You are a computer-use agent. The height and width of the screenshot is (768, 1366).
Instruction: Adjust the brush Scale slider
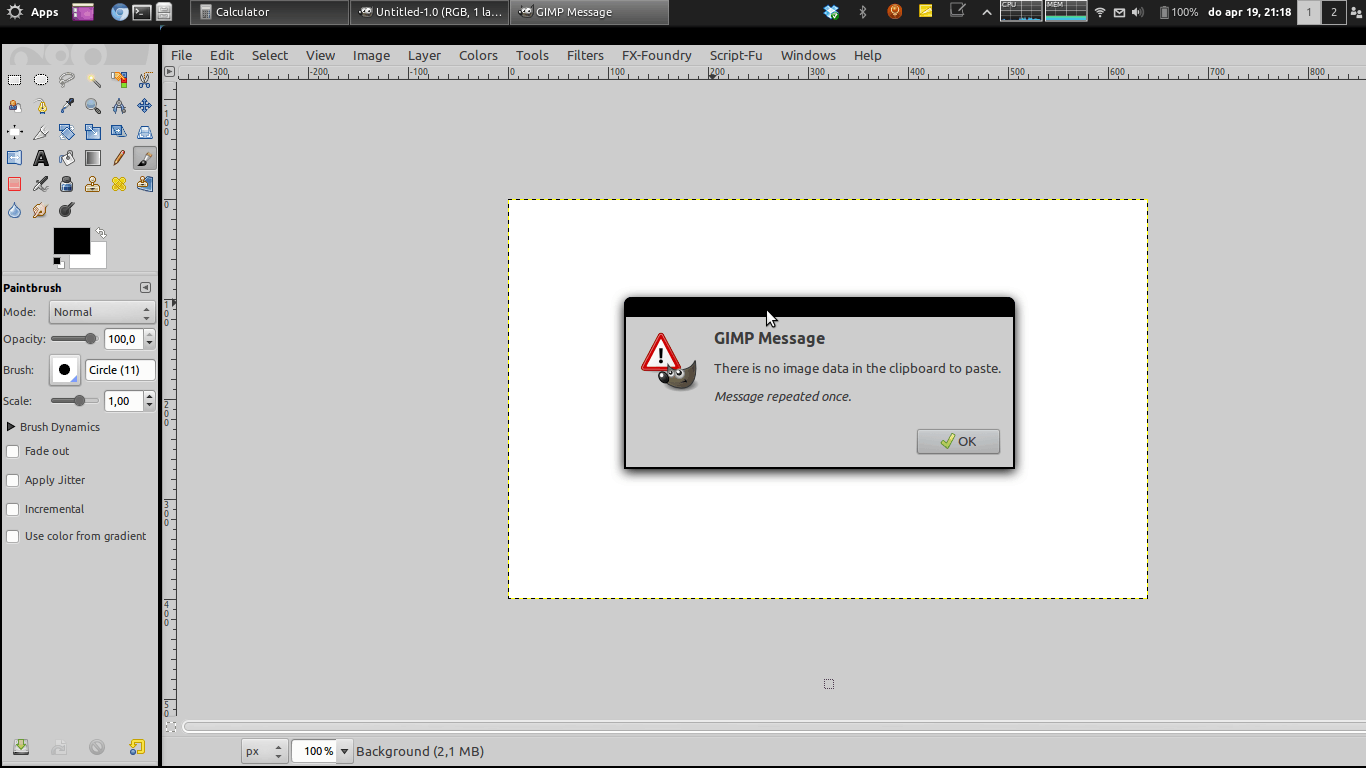click(75, 401)
